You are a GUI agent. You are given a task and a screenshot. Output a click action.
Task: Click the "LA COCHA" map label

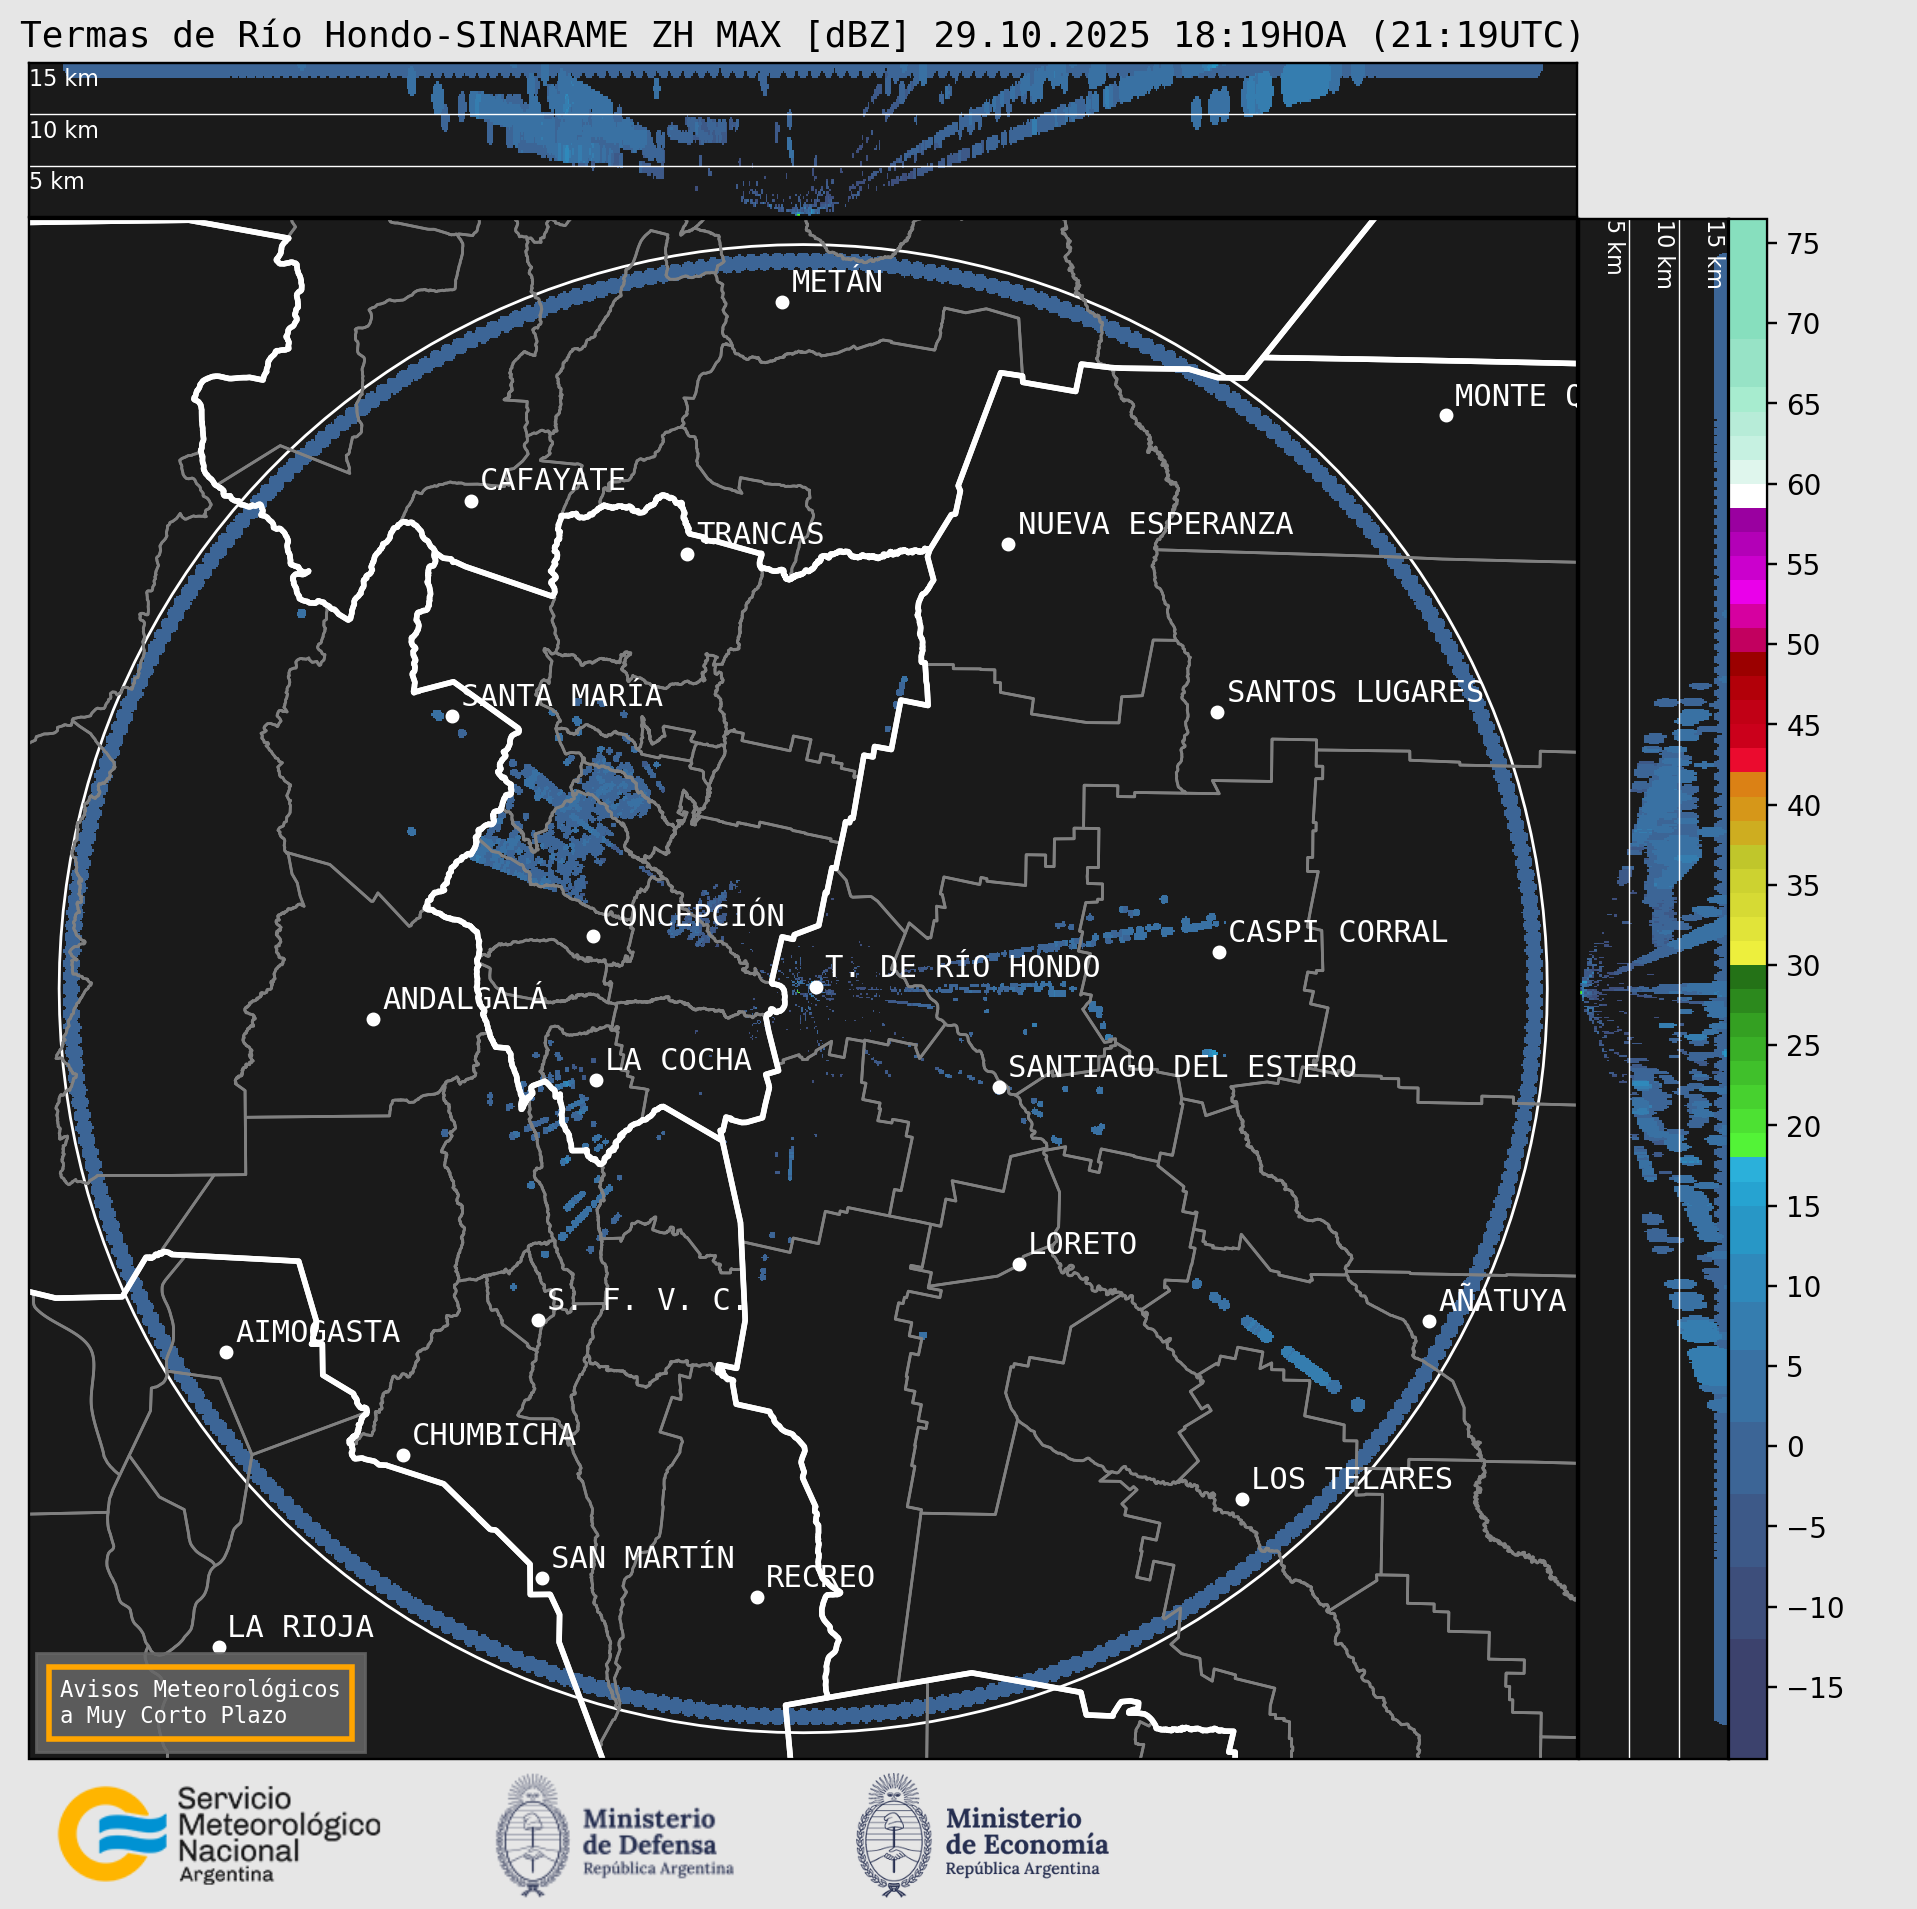pos(679,1059)
